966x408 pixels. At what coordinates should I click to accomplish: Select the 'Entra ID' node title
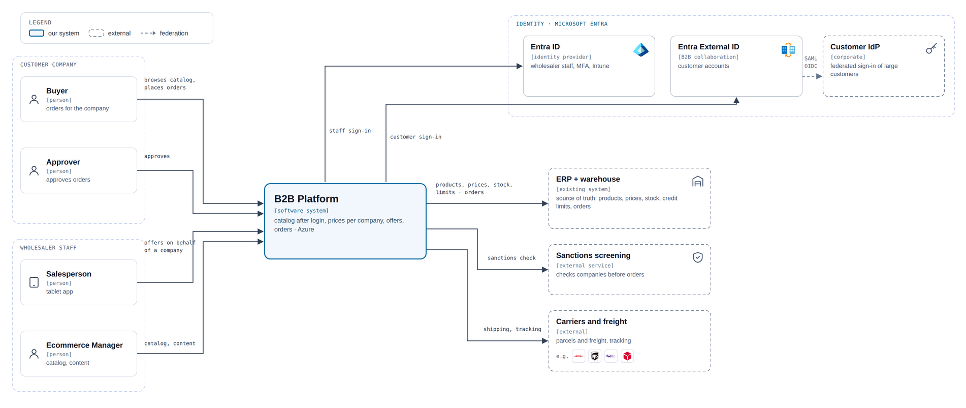click(545, 46)
